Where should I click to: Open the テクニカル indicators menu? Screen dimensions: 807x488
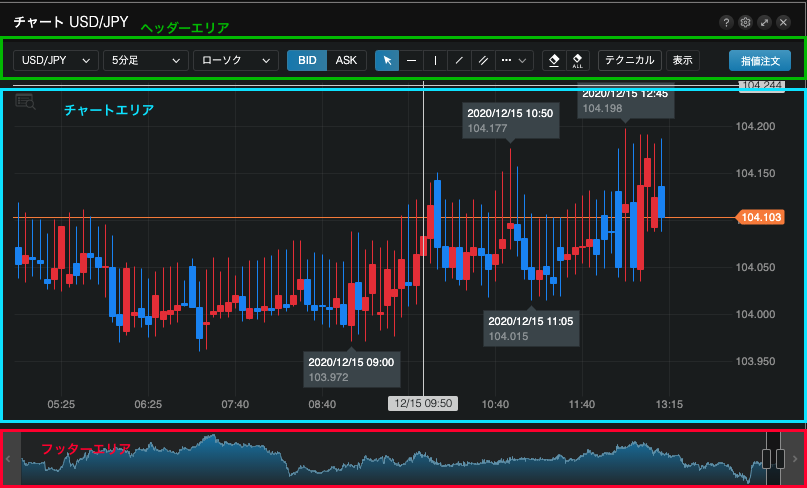[630, 60]
